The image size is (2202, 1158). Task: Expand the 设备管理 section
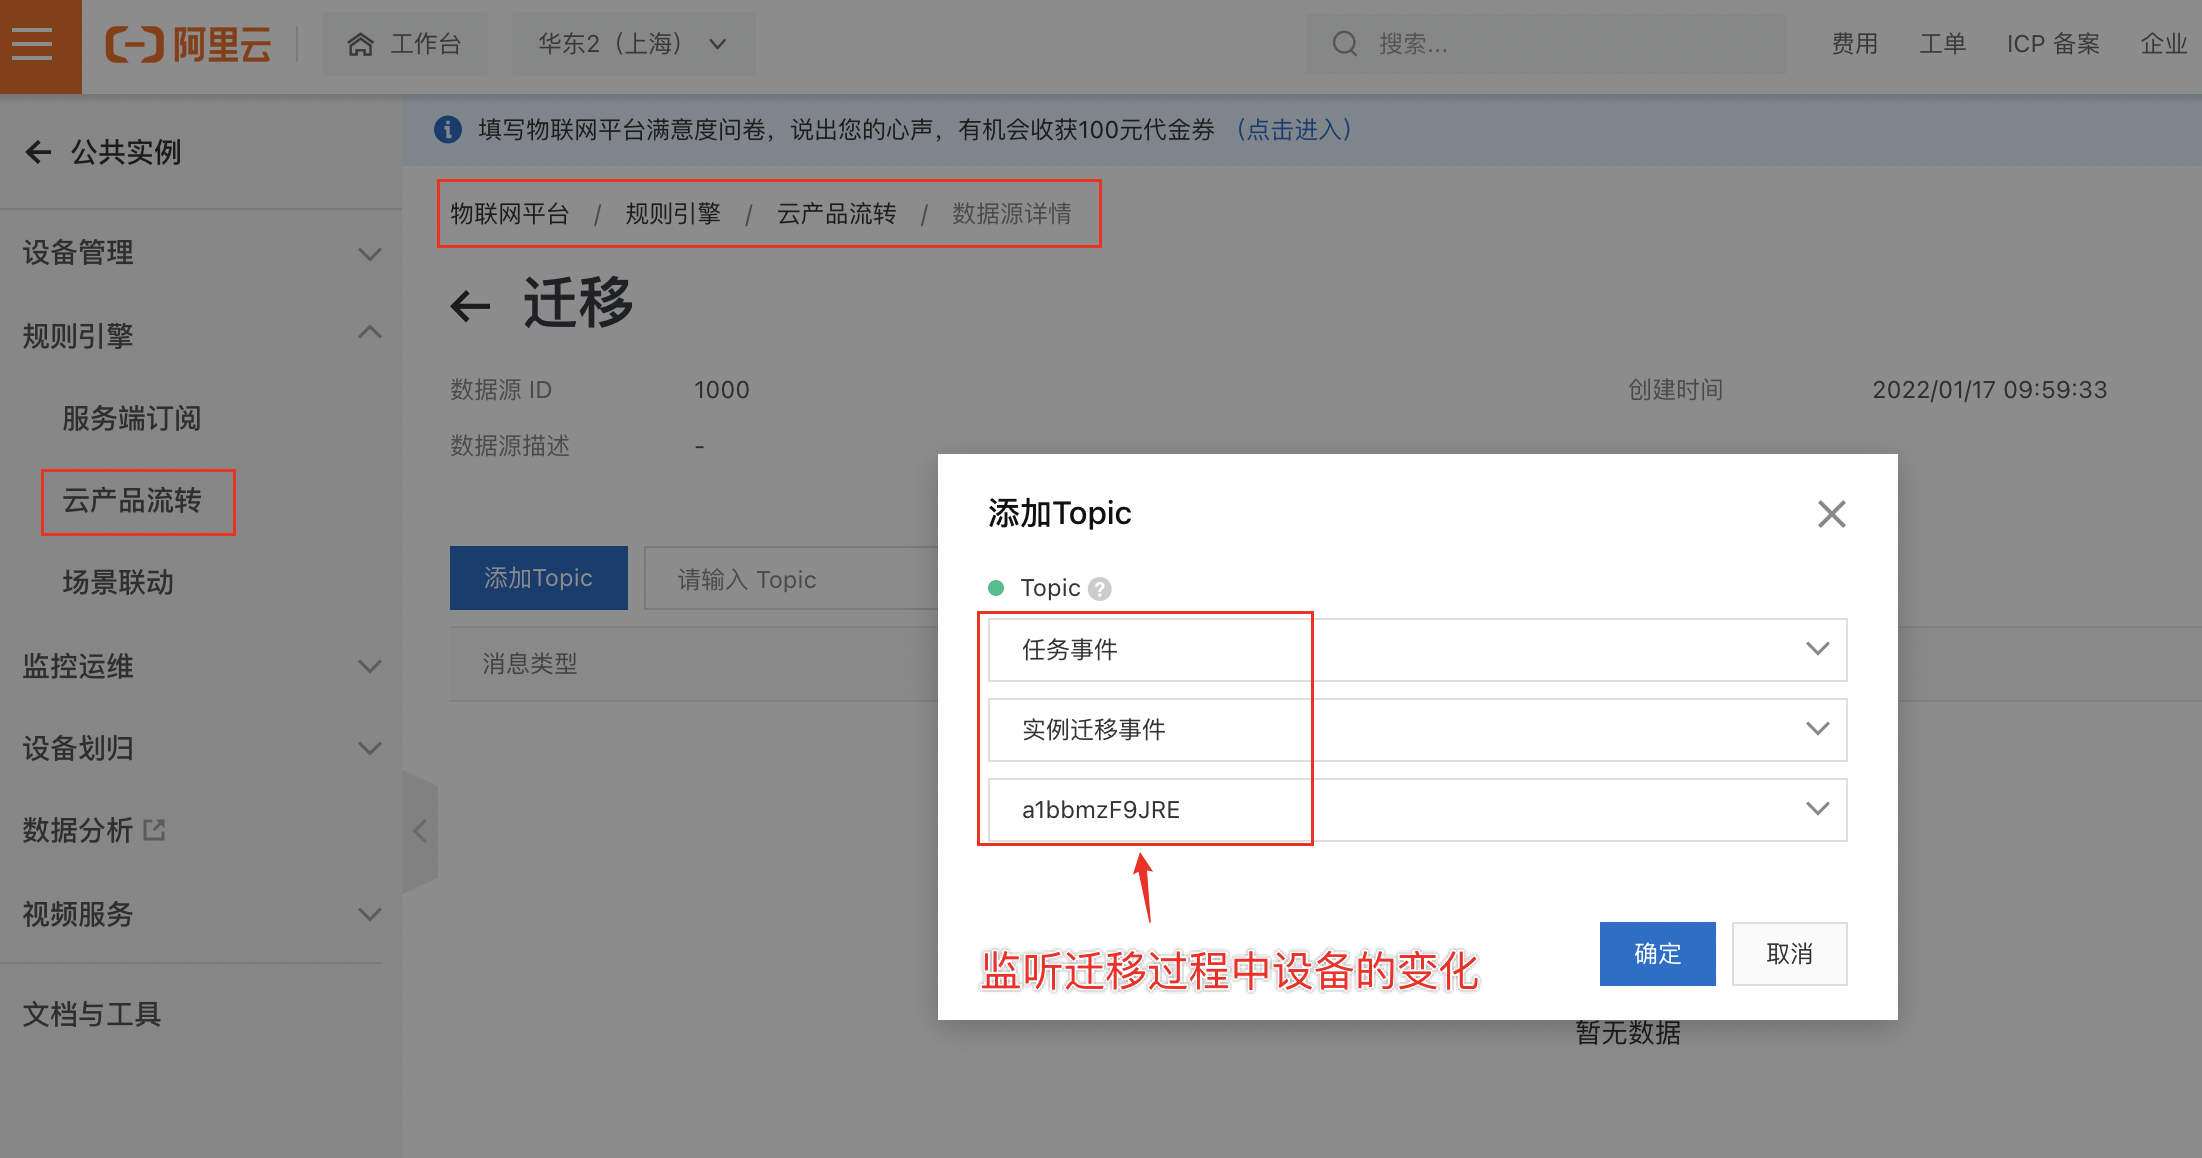tap(201, 253)
